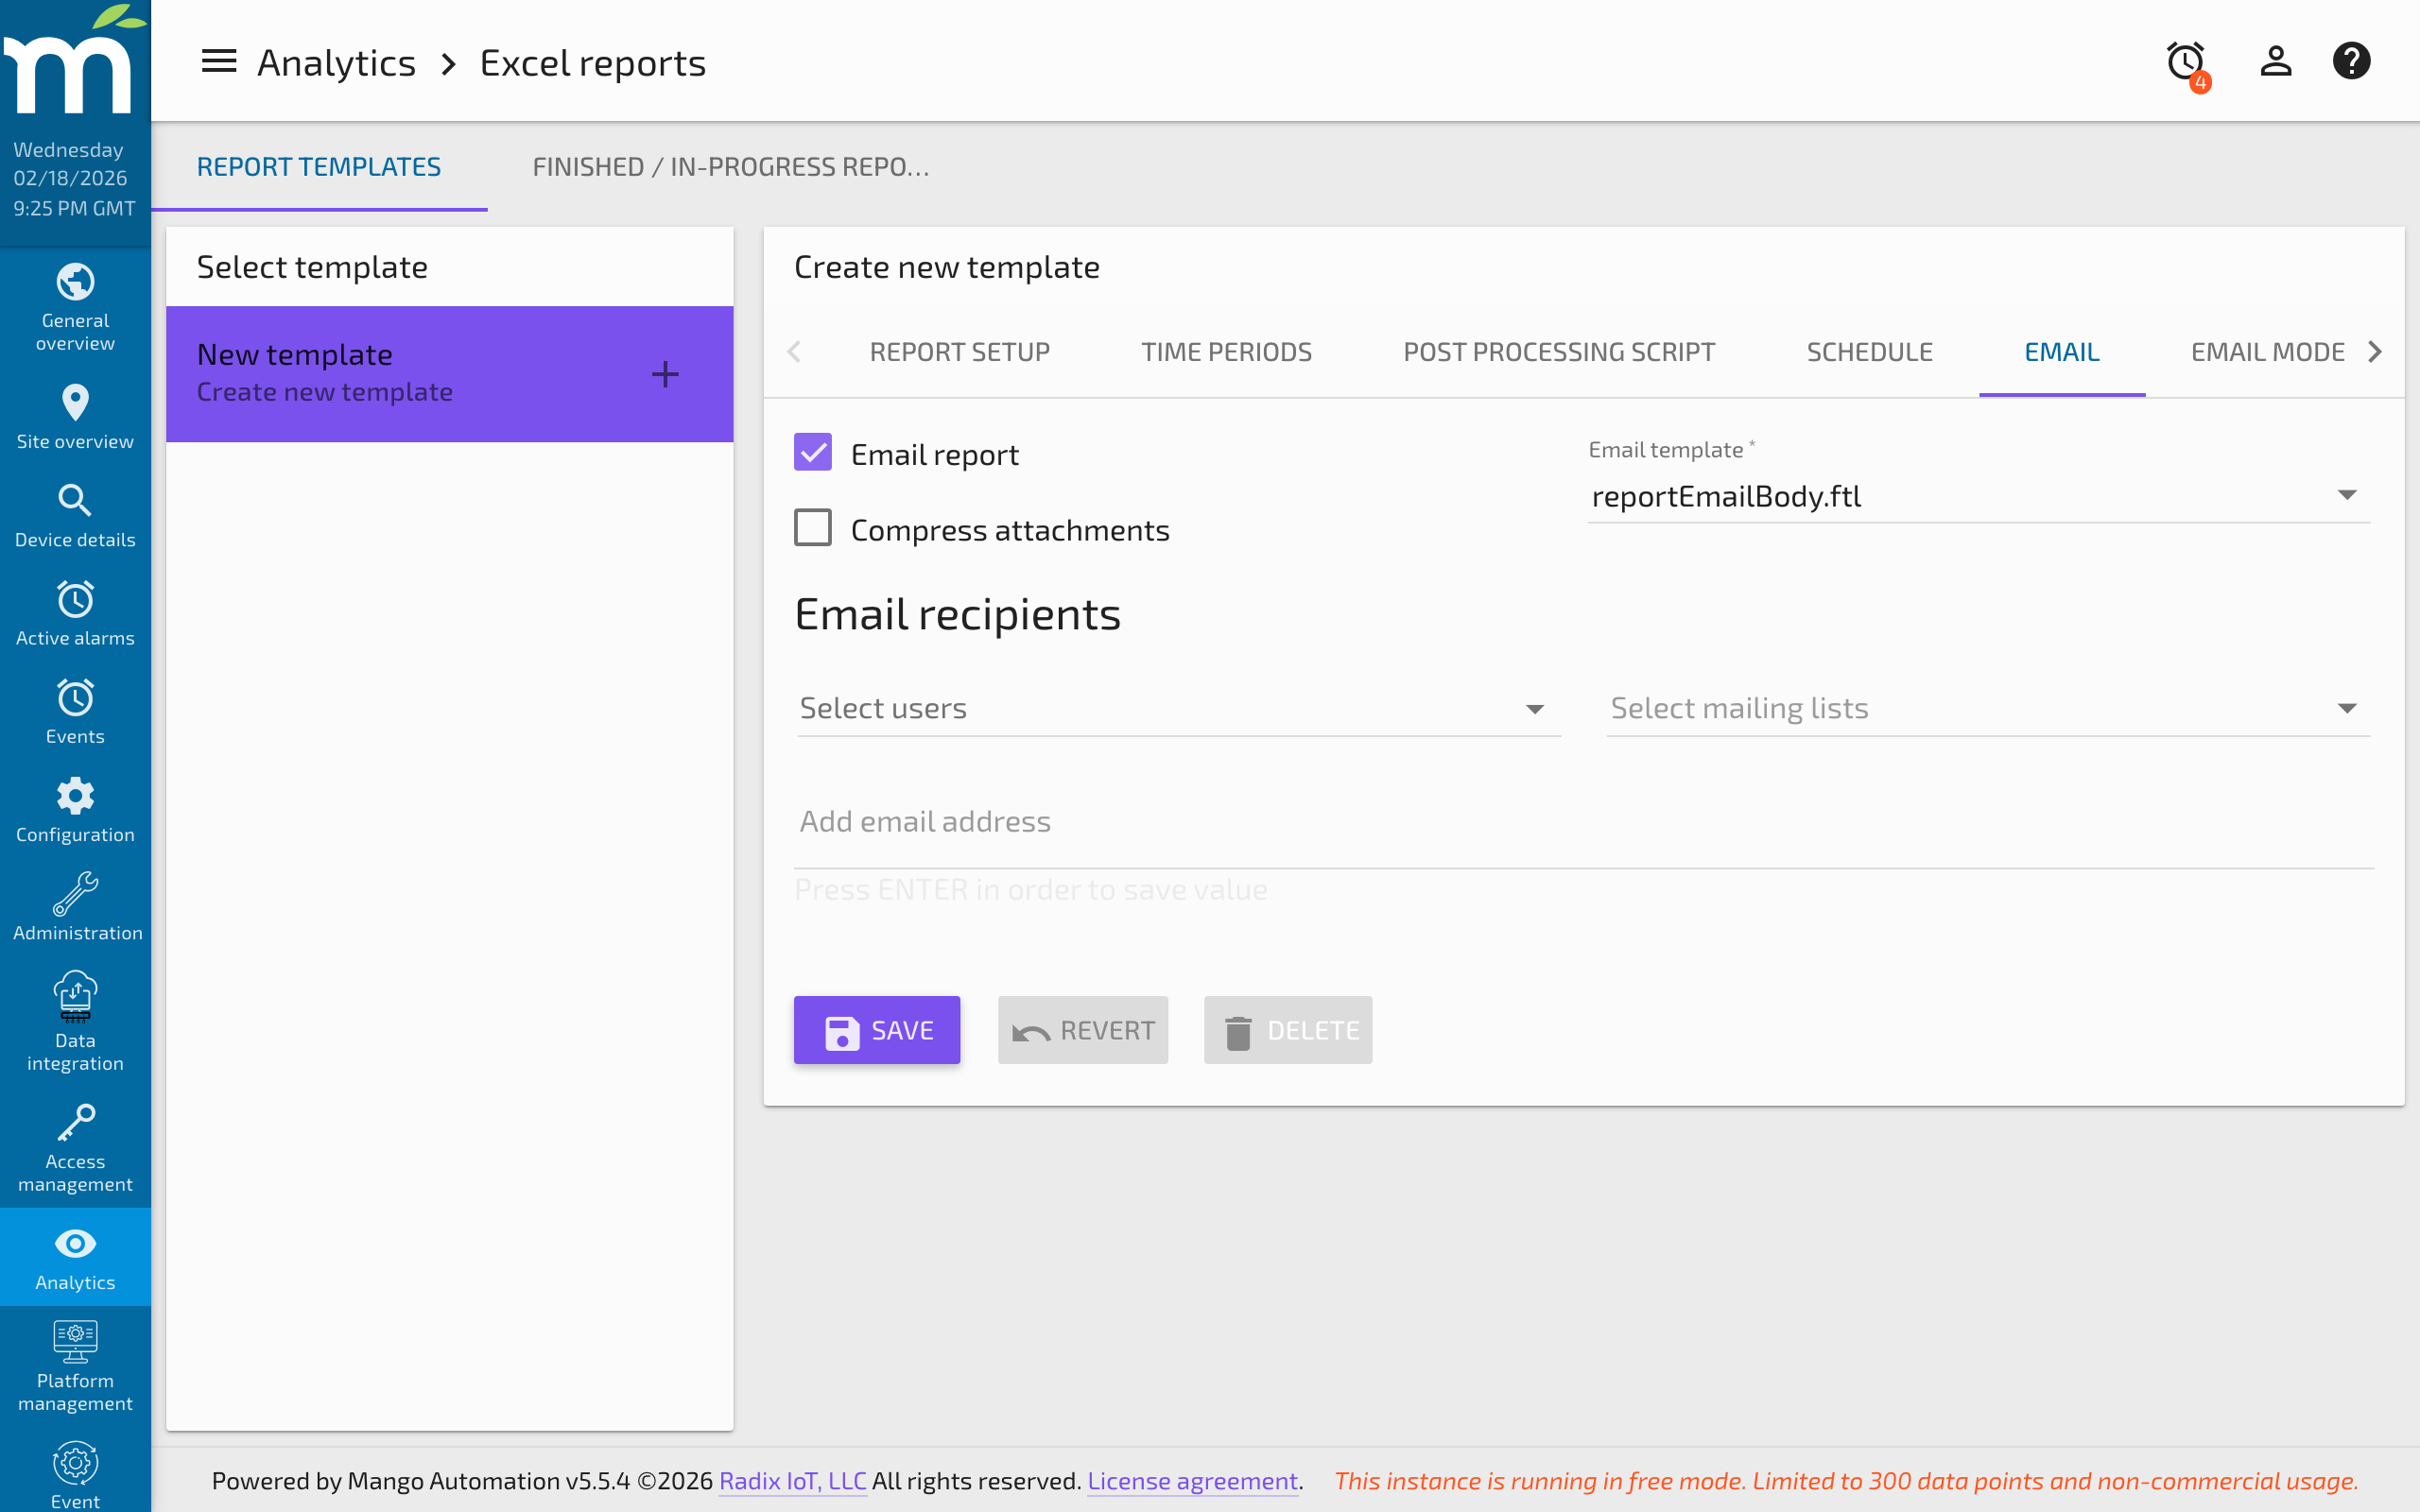Select Access management in the sidebar
The height and width of the screenshot is (1512, 2420).
[x=75, y=1147]
